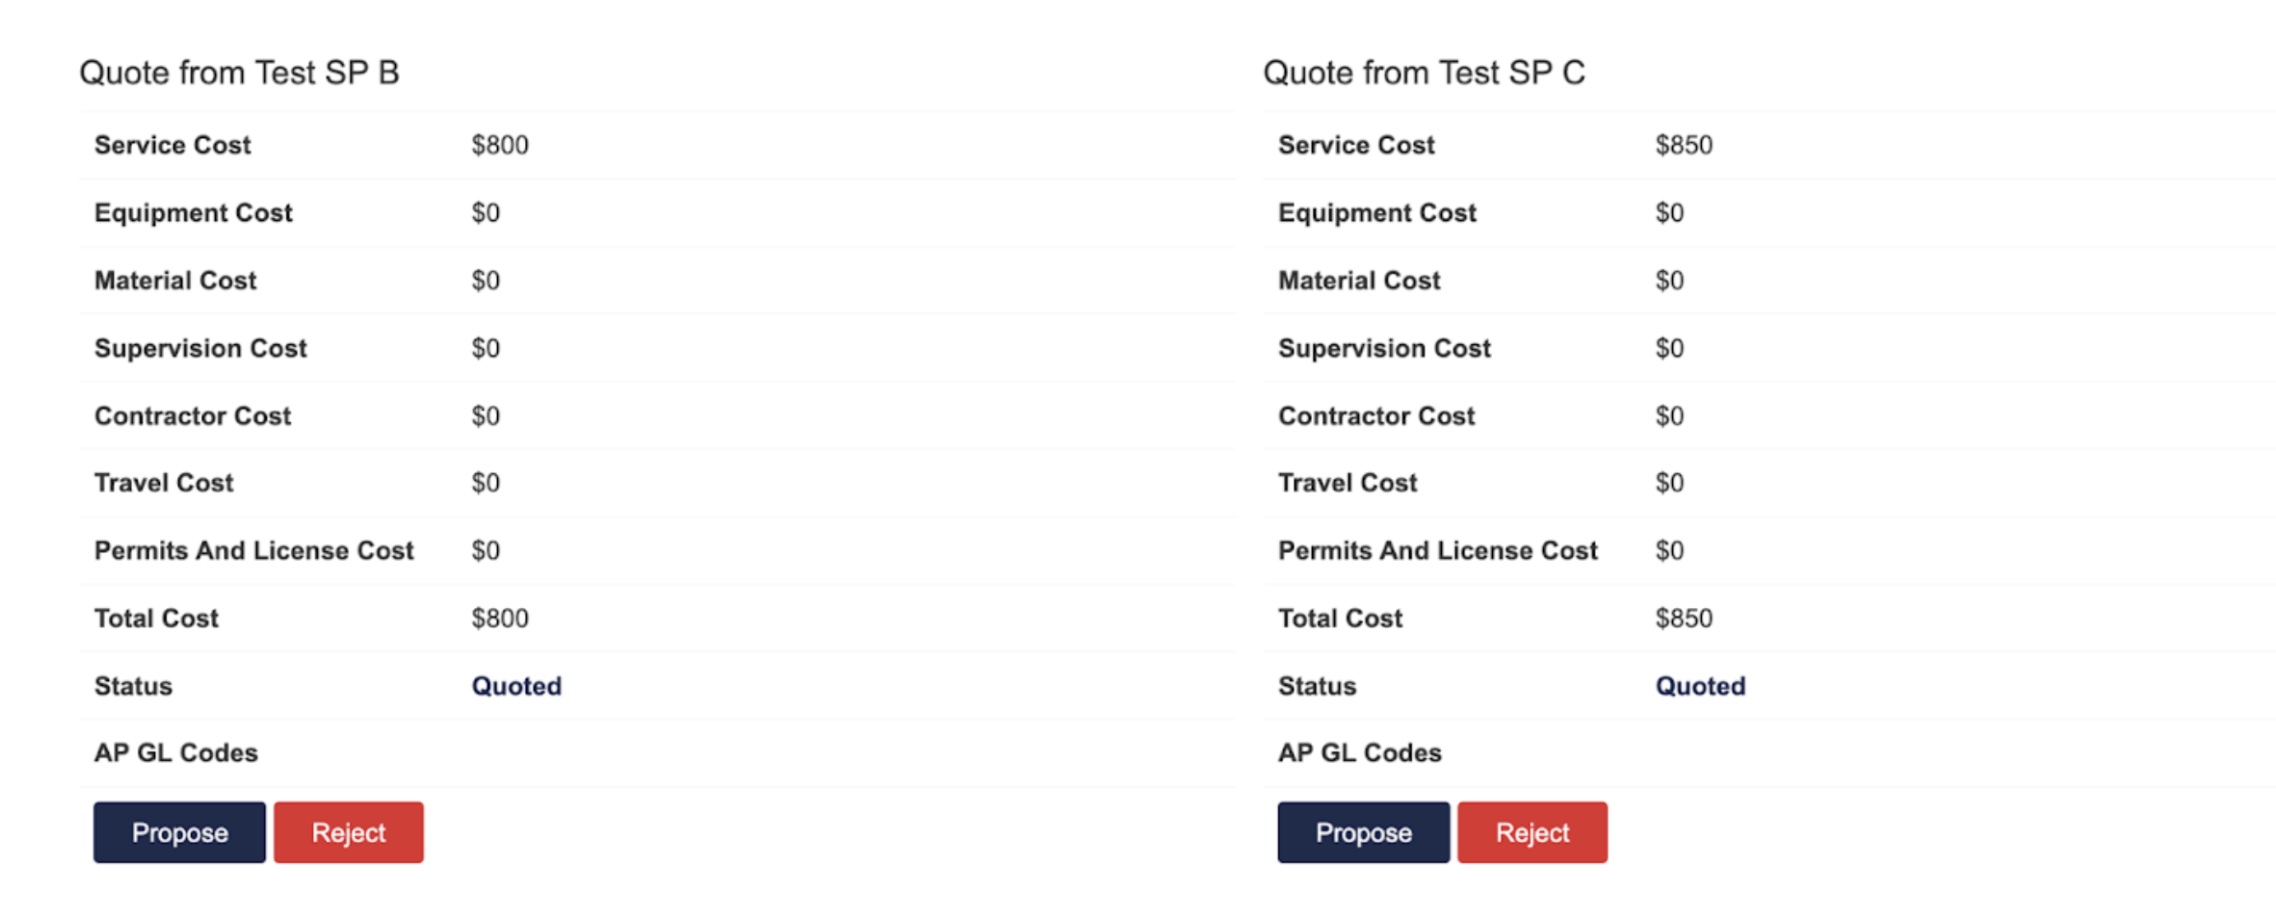2276x910 pixels.
Task: Click Total Cost $850 in SP C quote
Action: click(x=1684, y=618)
